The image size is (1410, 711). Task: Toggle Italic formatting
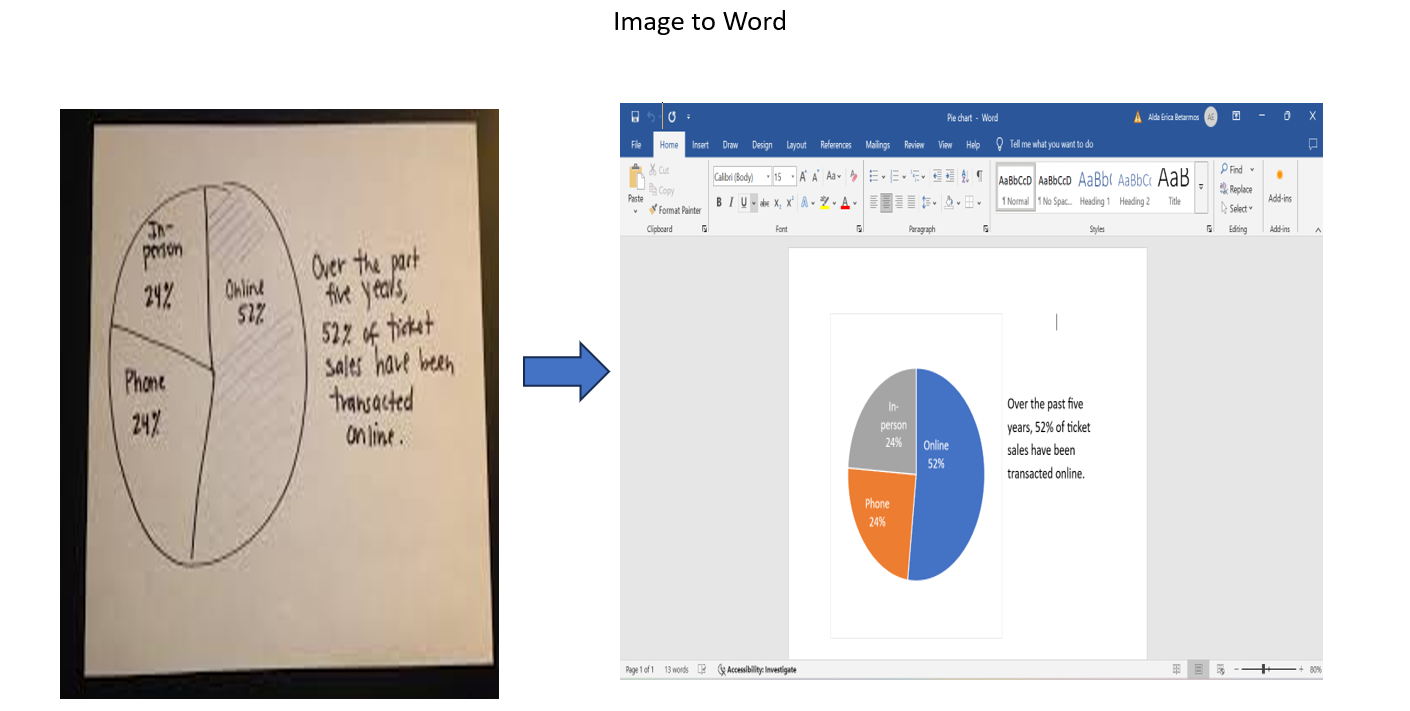coord(730,203)
